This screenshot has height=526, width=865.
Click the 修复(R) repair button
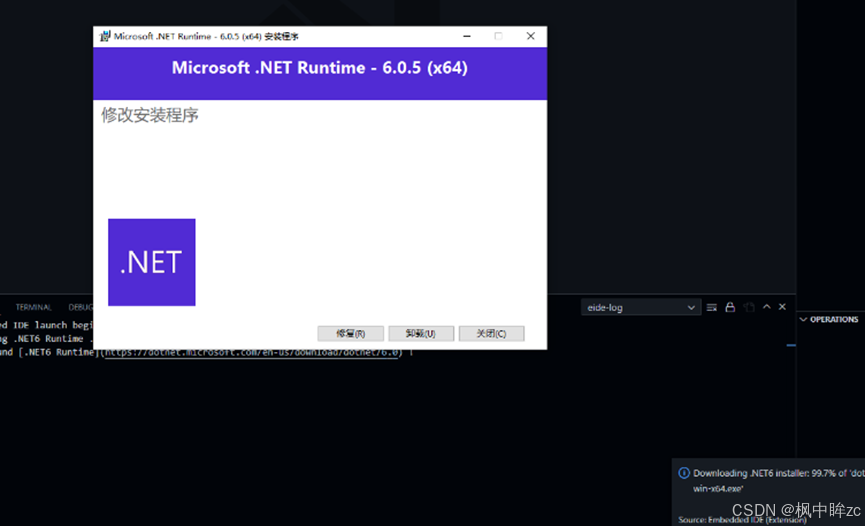350,333
